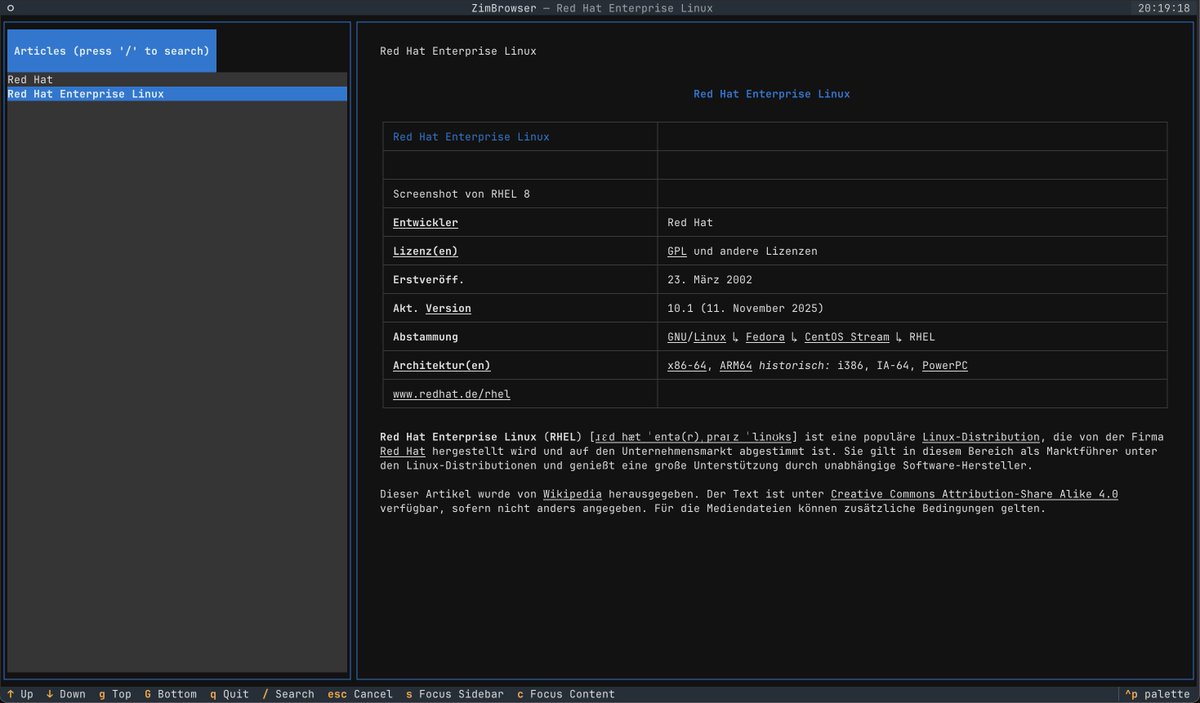Click the Down key hint in footer

pos(66,694)
